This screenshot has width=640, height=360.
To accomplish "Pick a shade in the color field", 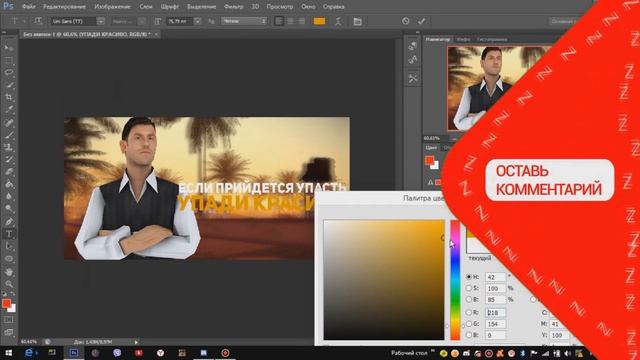I will pos(384,280).
